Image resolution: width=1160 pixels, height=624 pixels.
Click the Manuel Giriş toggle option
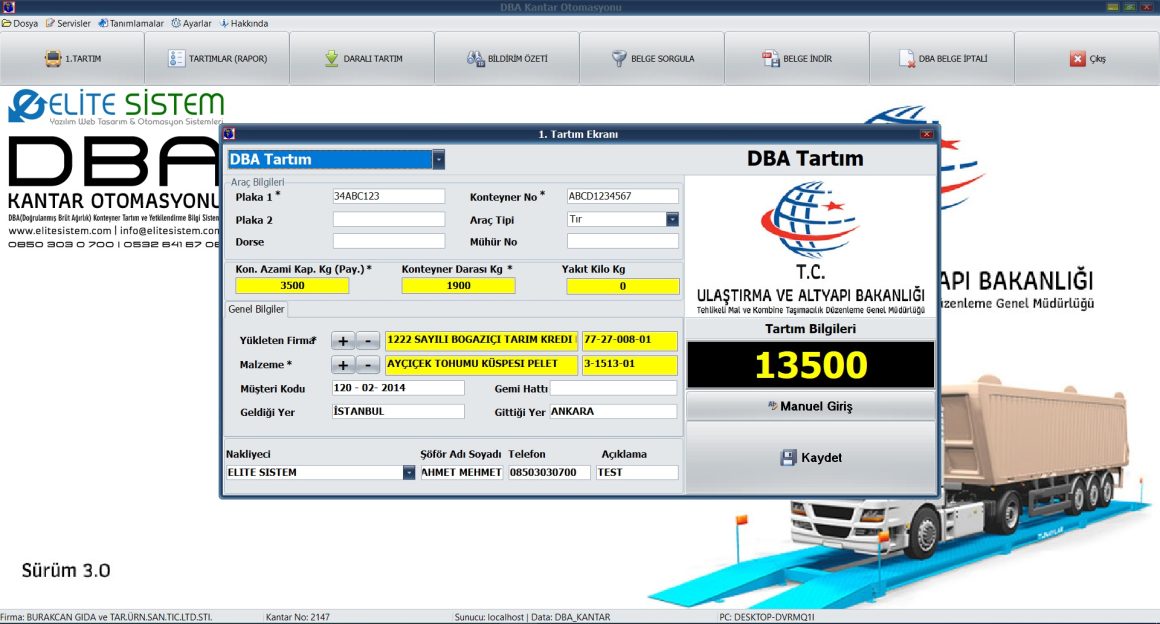point(808,406)
